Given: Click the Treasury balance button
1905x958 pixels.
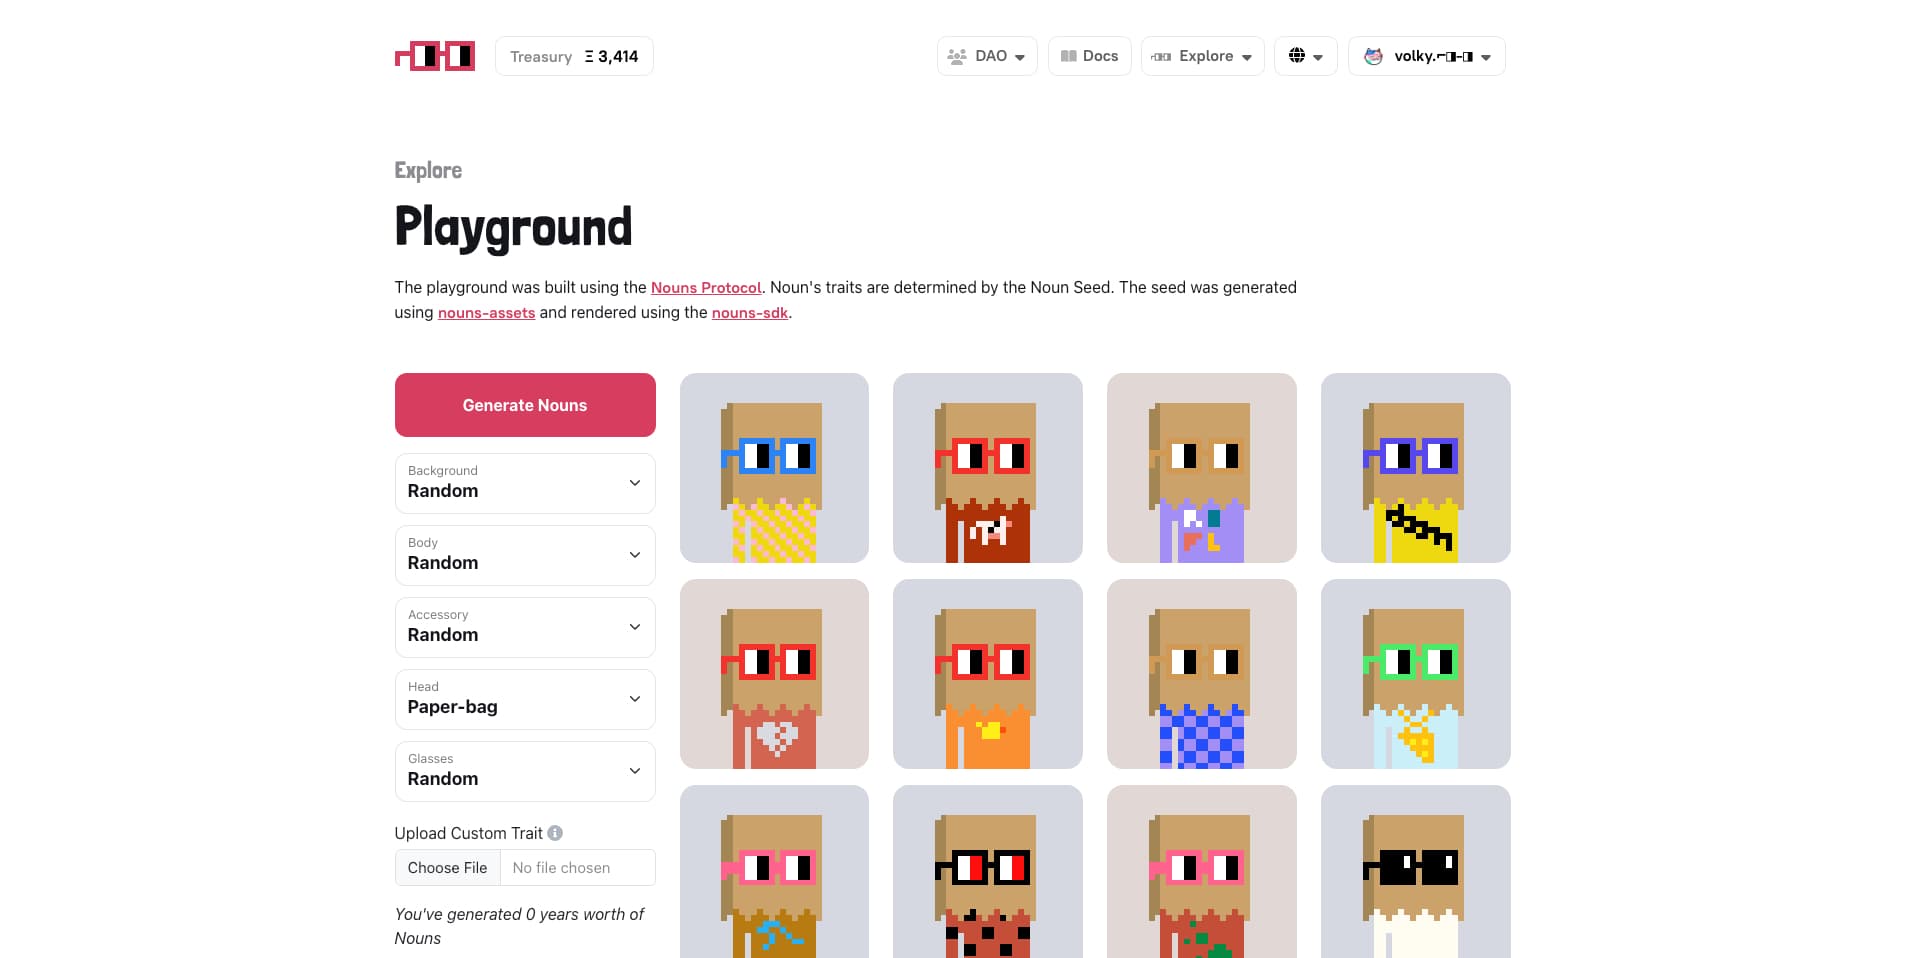Looking at the screenshot, I should [574, 56].
